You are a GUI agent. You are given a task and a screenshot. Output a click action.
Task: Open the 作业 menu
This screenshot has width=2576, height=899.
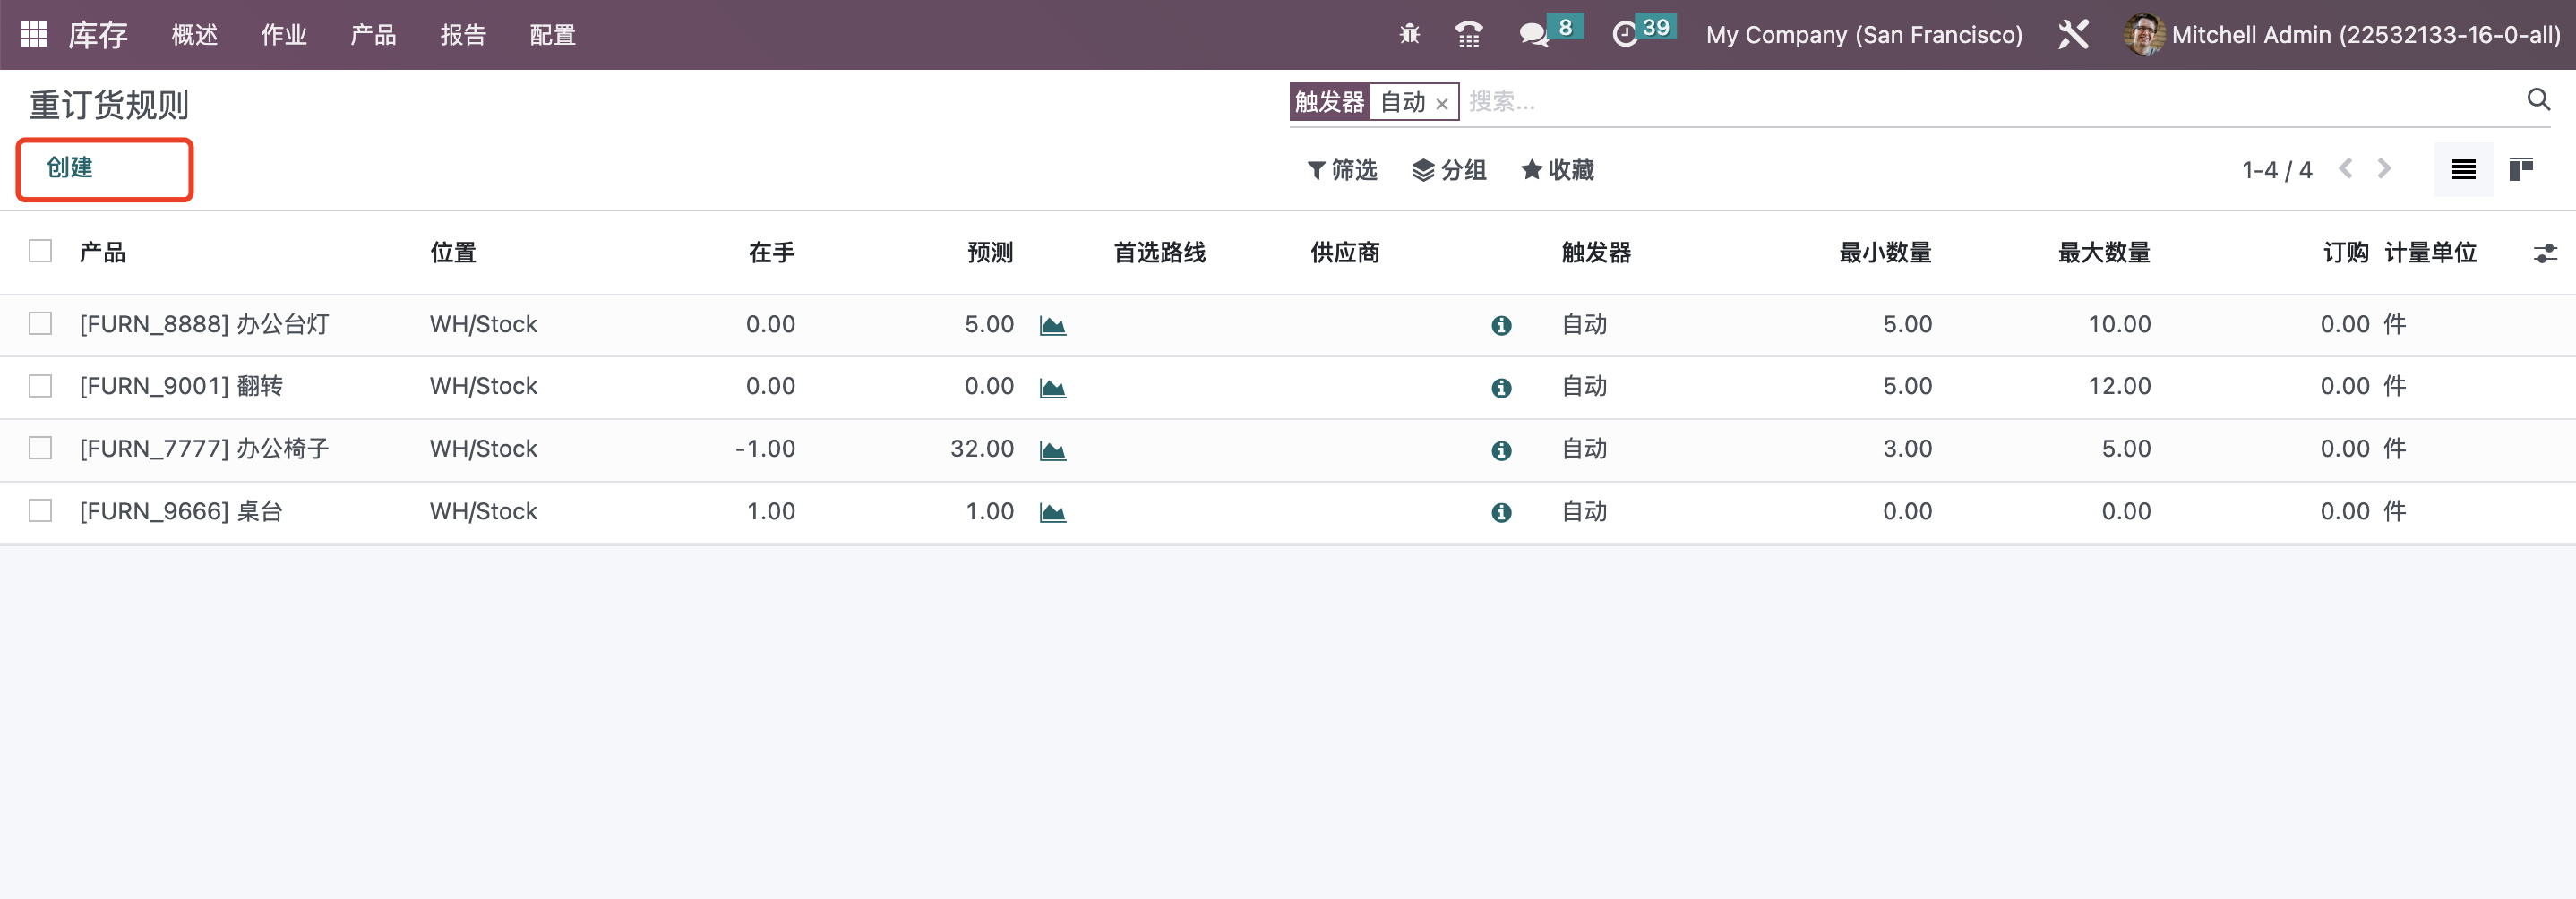(x=284, y=35)
